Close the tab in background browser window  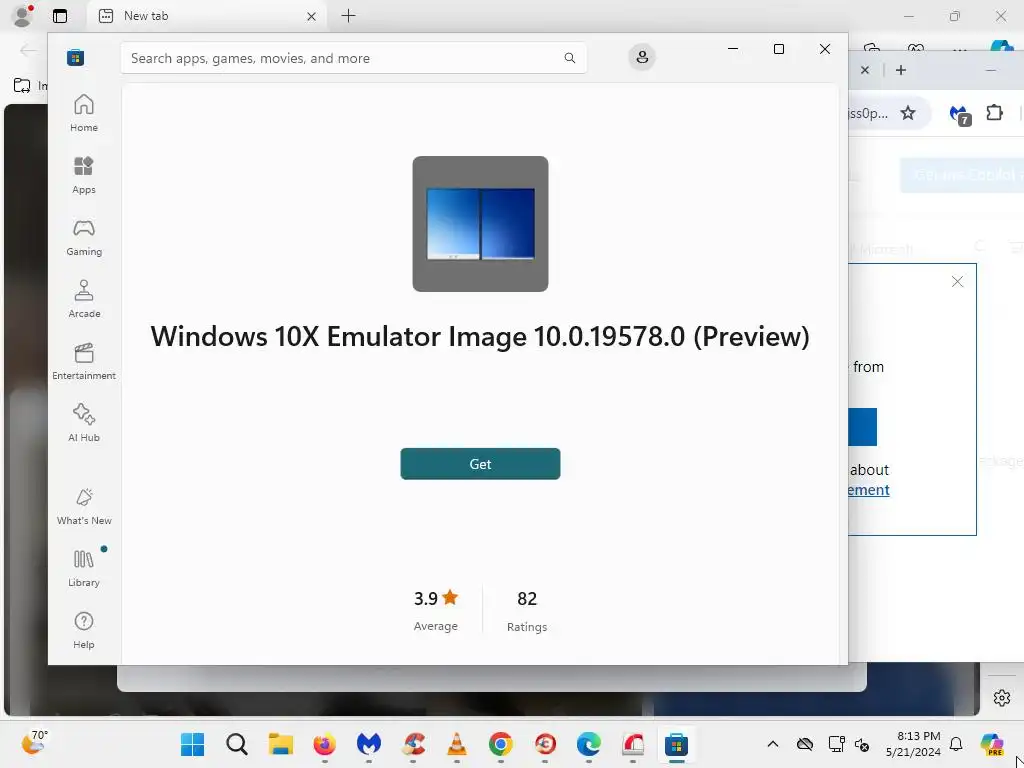[x=865, y=70]
